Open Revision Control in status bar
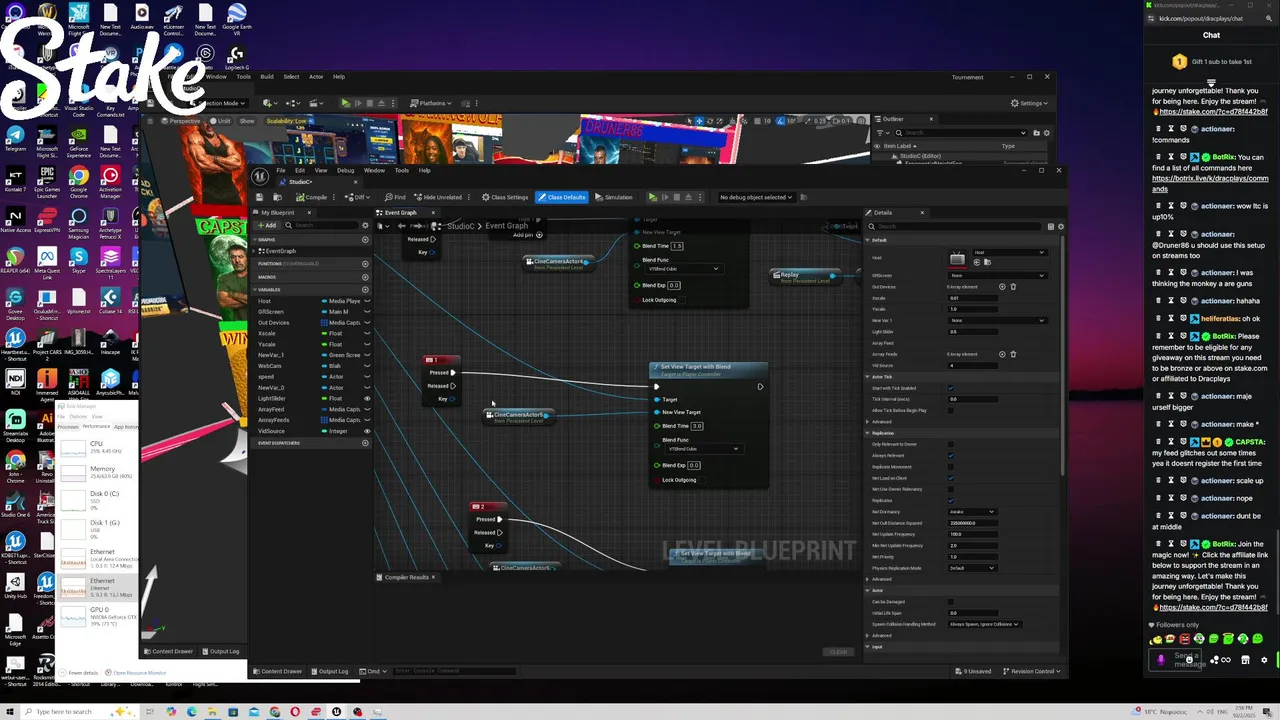The width and height of the screenshot is (1280, 720). coord(1031,671)
